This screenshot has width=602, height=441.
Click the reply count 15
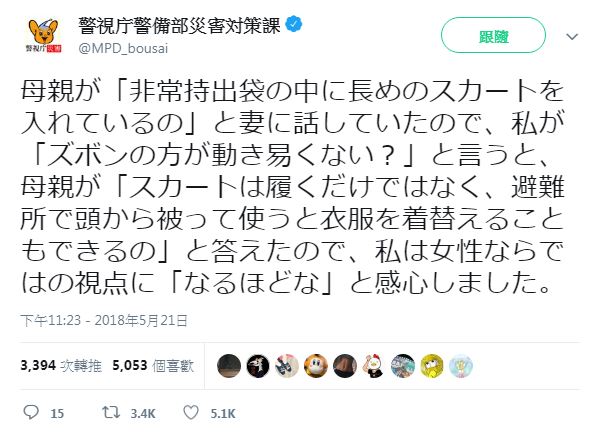[x=57, y=412]
